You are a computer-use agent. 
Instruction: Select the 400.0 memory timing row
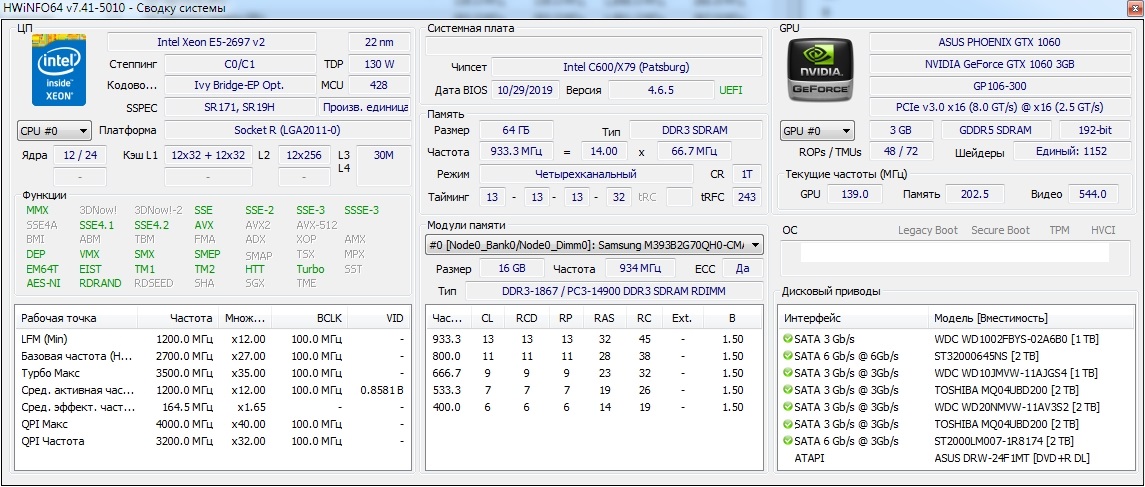pyautogui.click(x=595, y=407)
